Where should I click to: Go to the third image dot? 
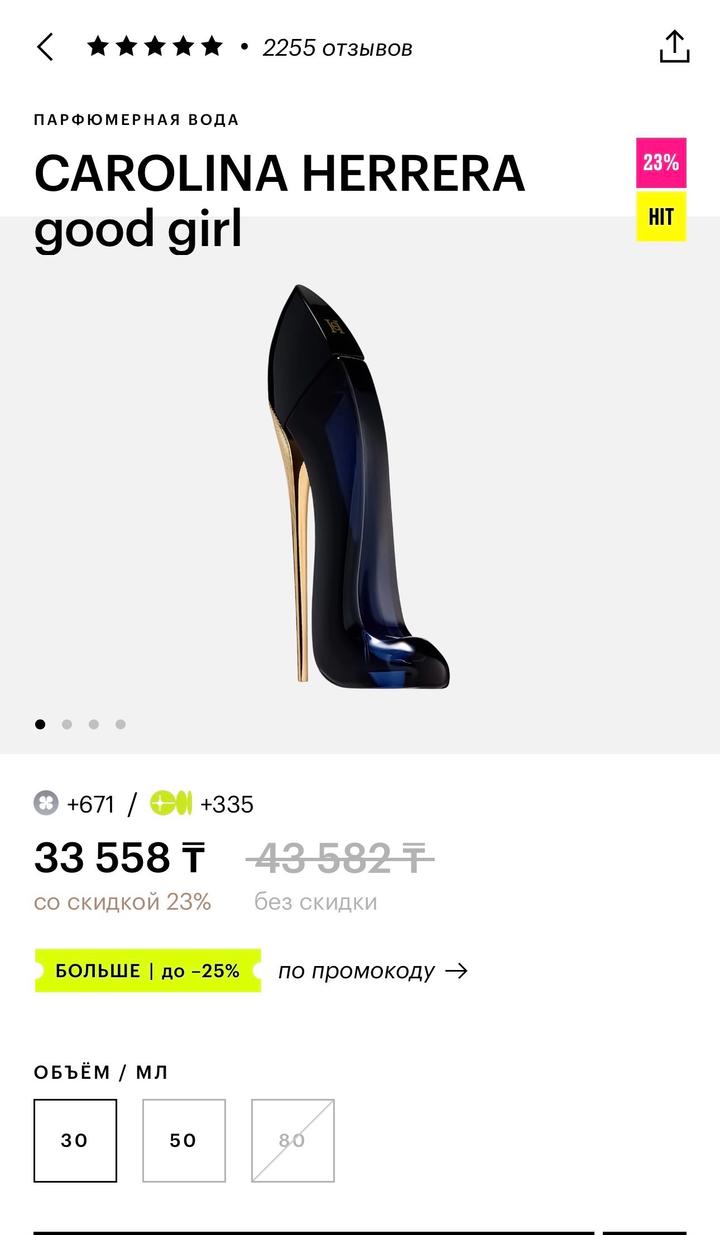[x=94, y=724]
